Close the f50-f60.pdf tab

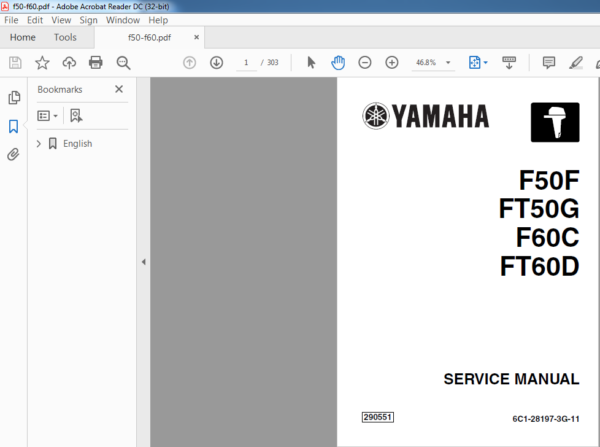point(196,37)
